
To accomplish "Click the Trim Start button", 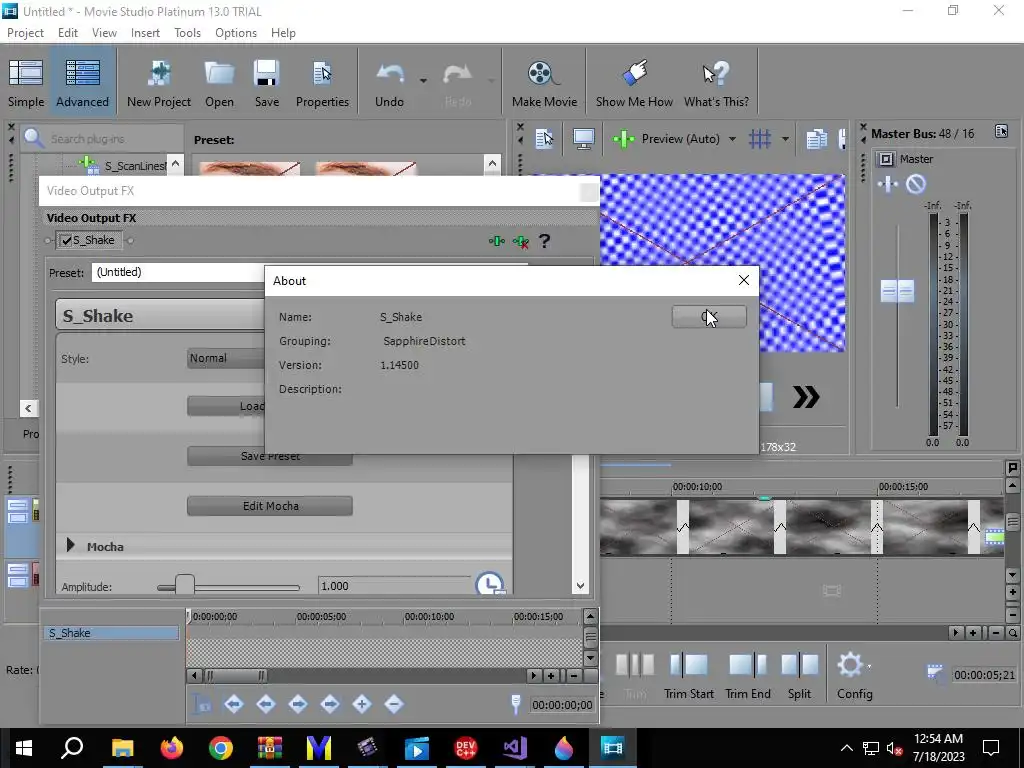I will click(x=689, y=675).
